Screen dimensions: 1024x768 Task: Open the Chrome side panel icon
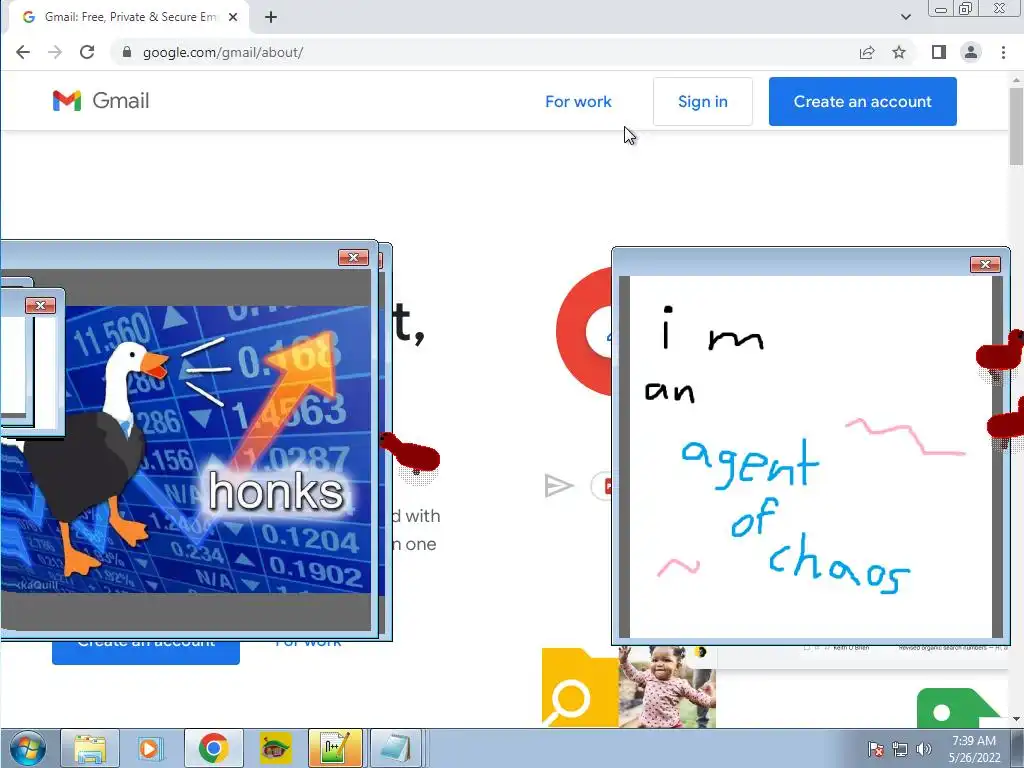(x=938, y=52)
